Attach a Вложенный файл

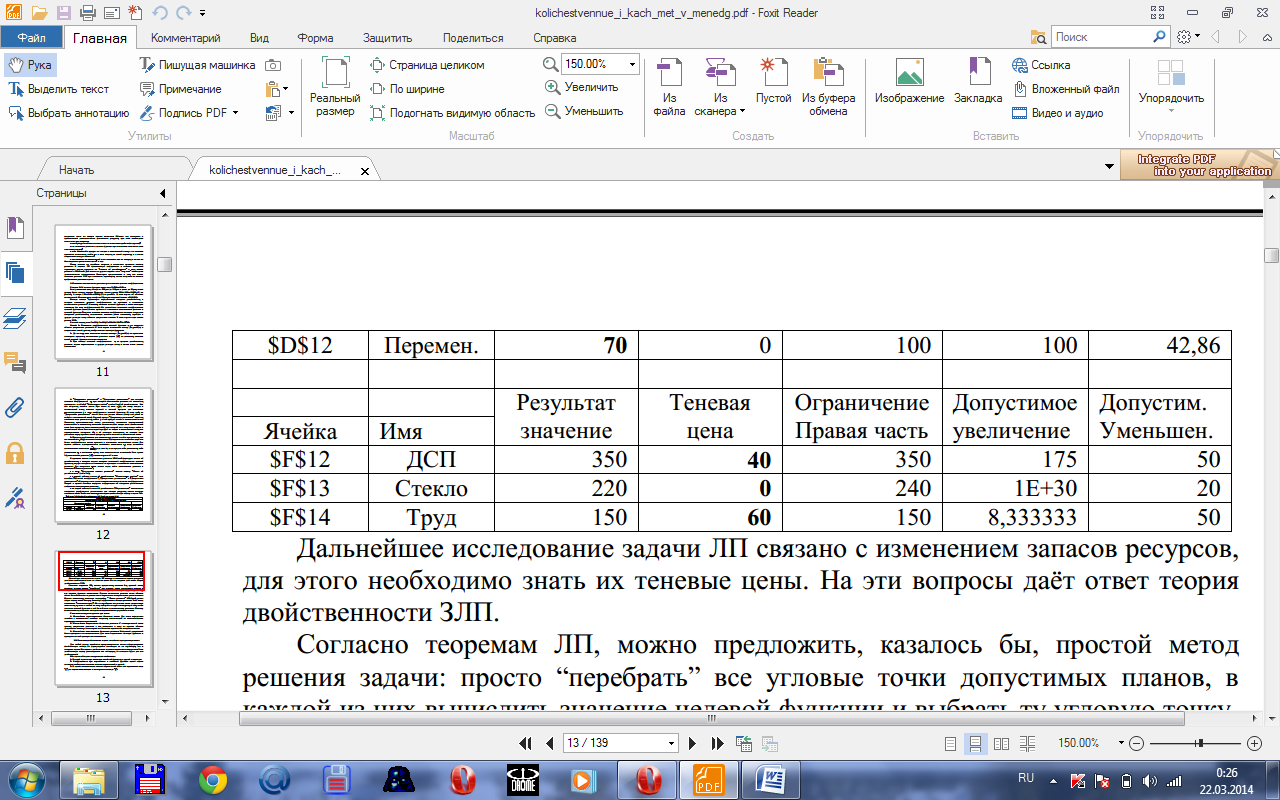coord(1065,89)
